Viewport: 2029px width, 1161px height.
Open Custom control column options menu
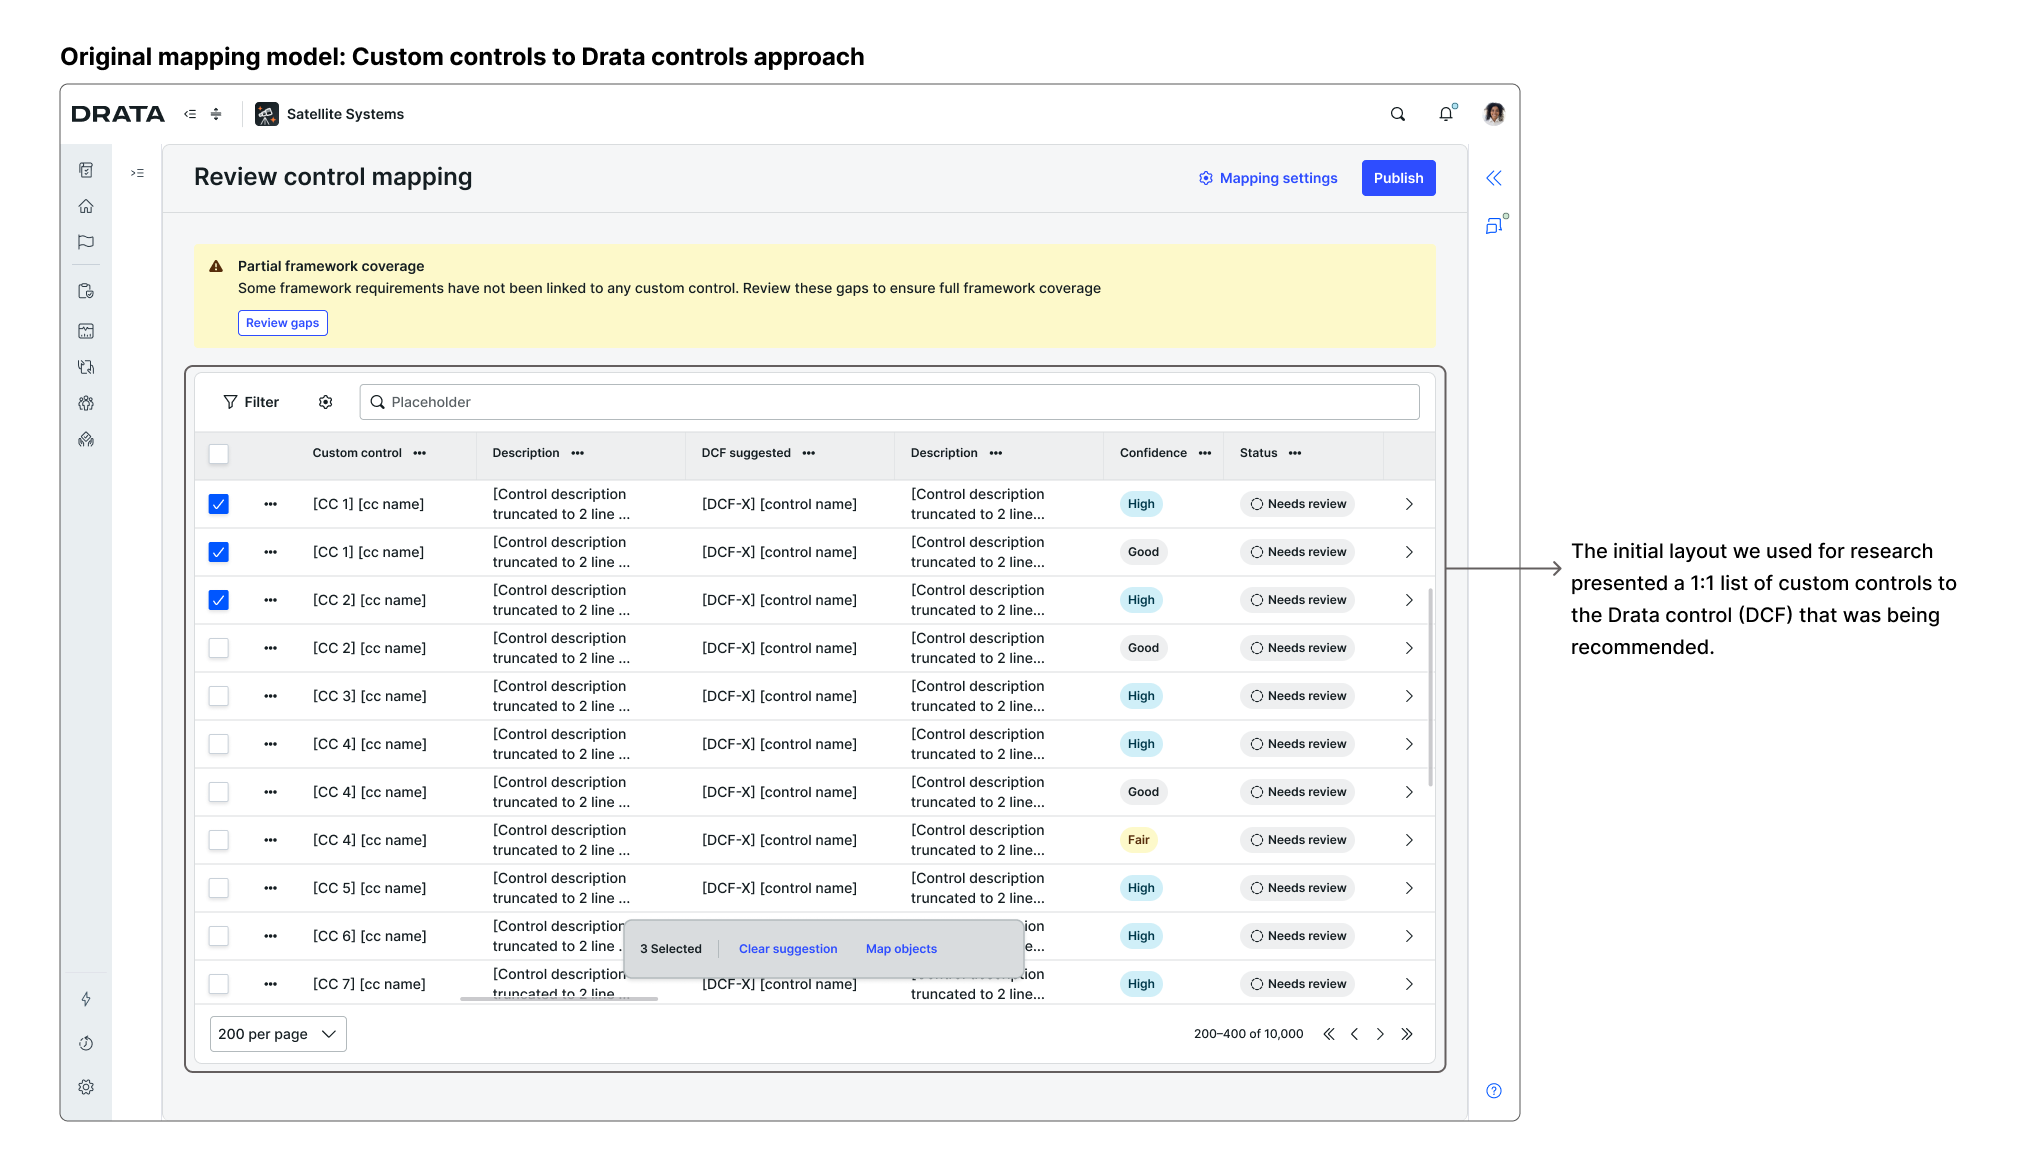click(x=420, y=453)
